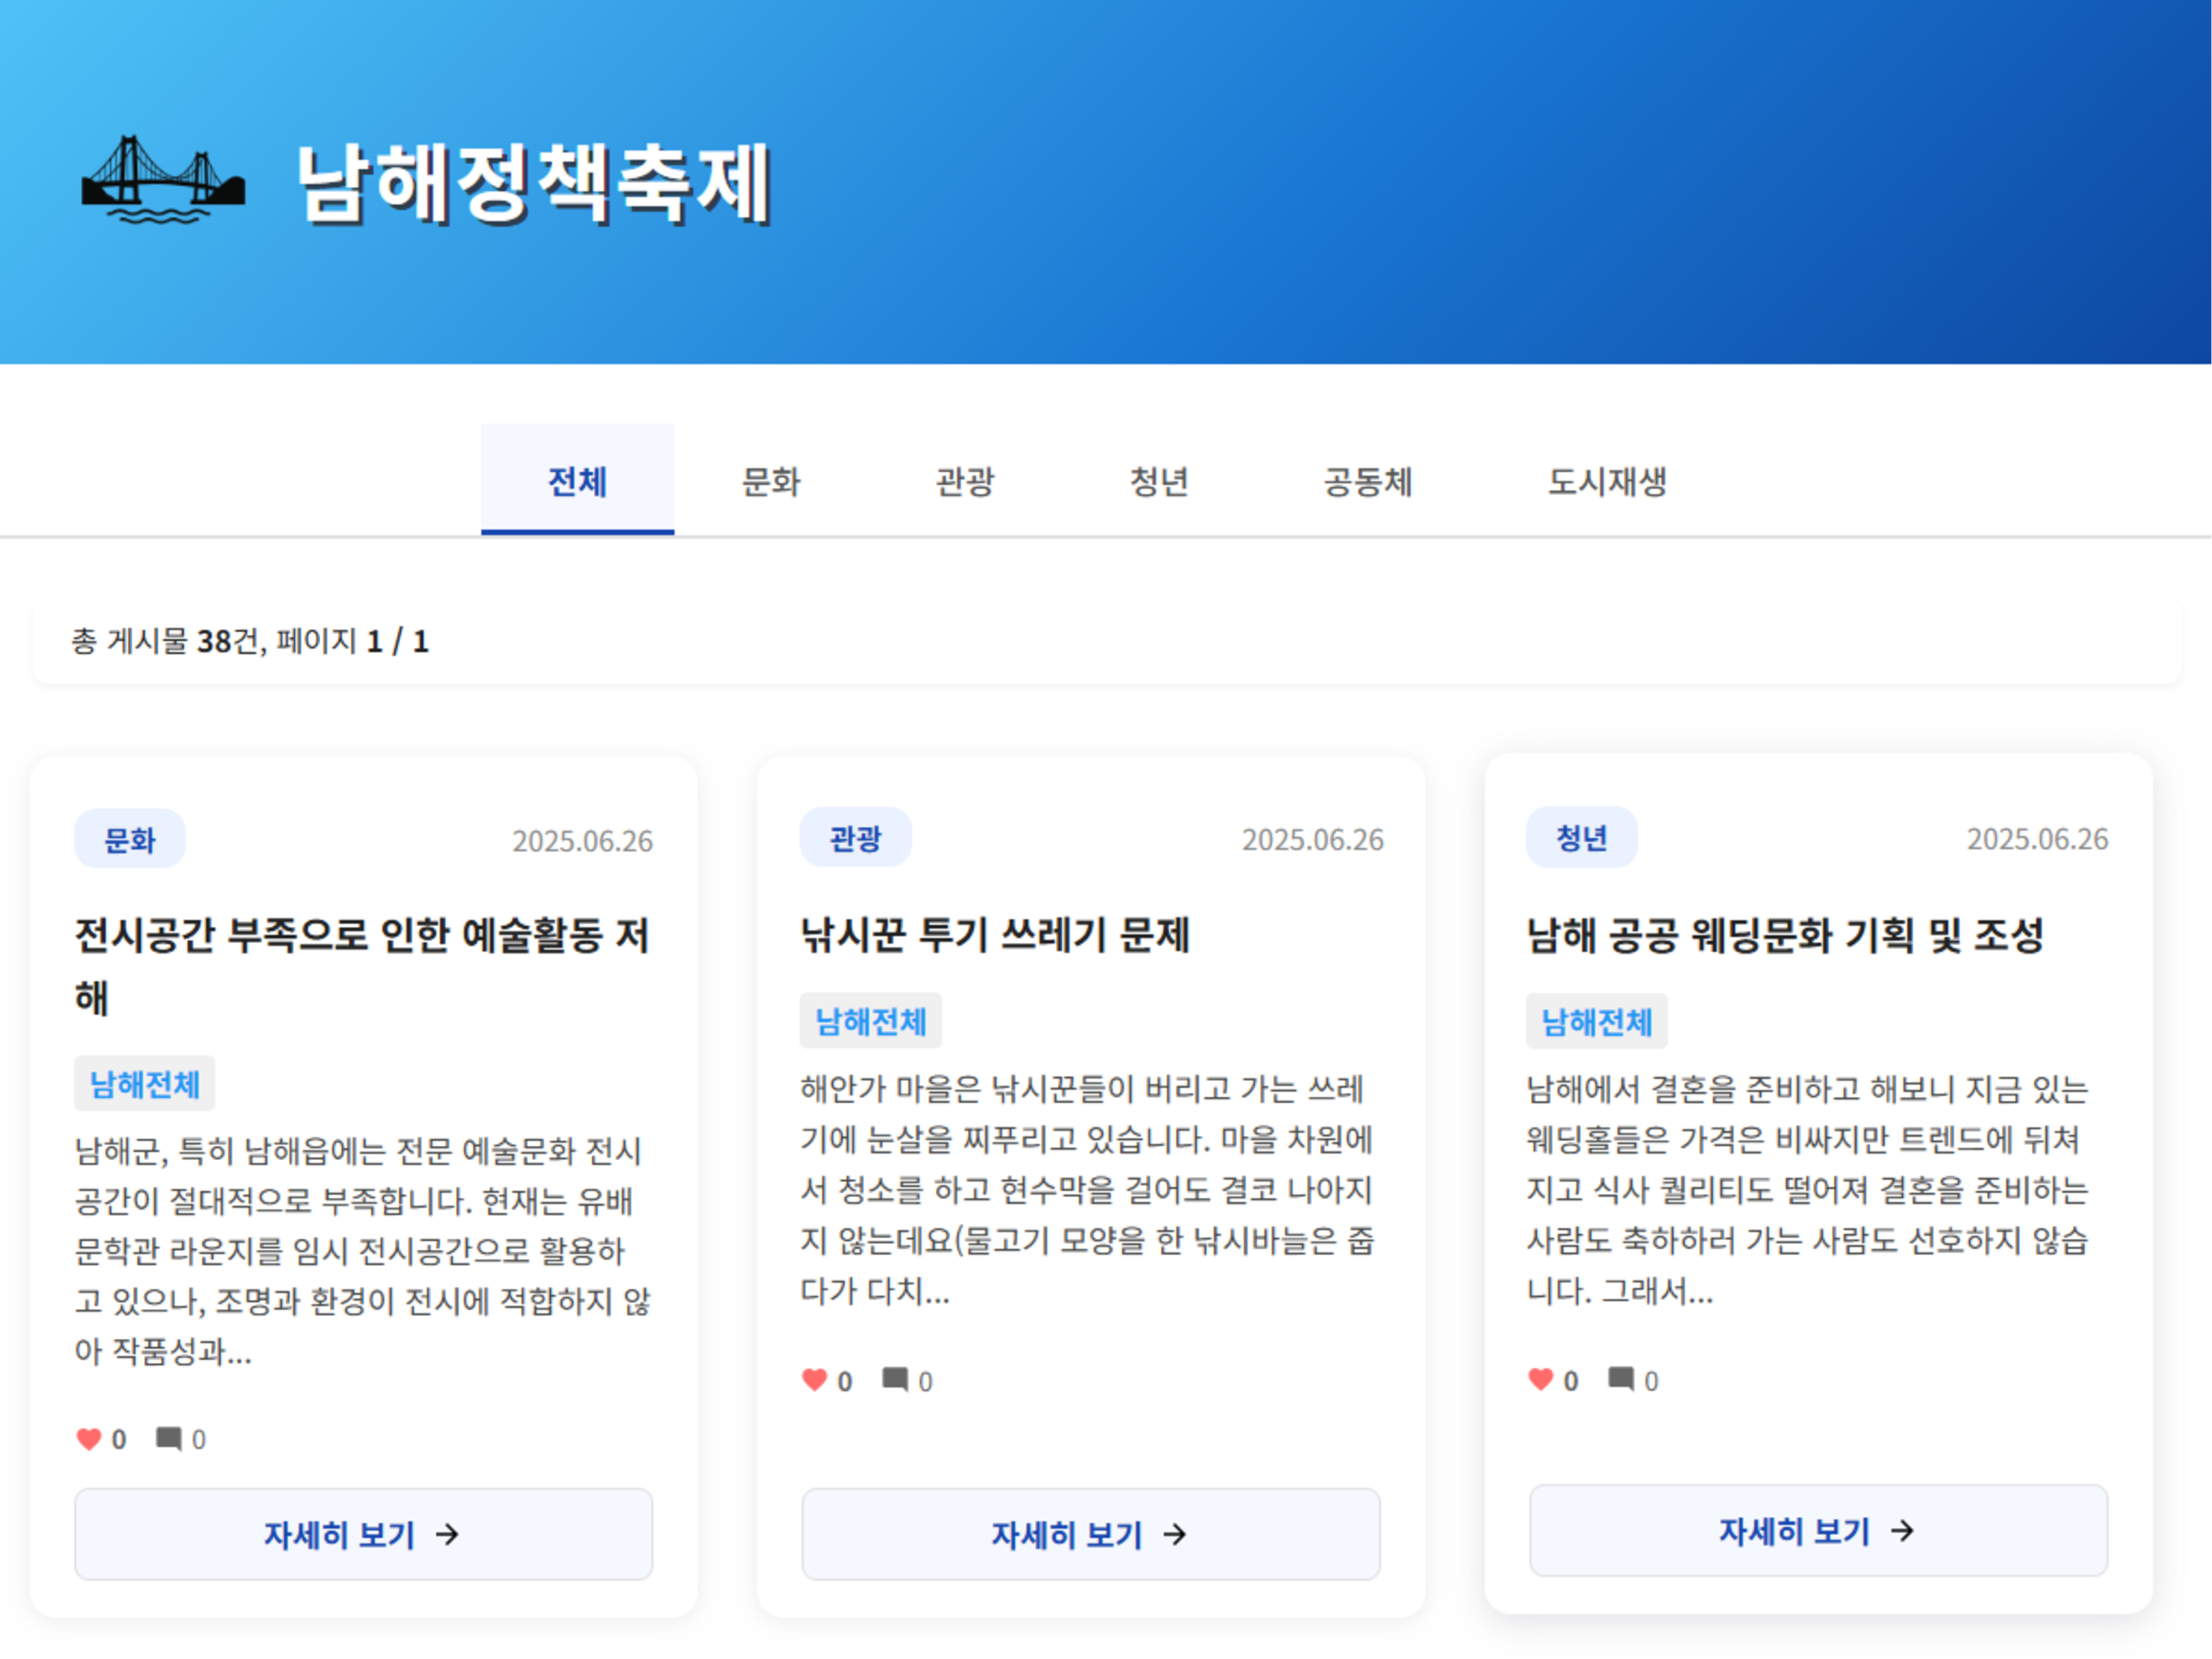Click excerpt starting 남해군, 특히 남해읍에는
The image size is (2212, 1659).
(x=362, y=1250)
